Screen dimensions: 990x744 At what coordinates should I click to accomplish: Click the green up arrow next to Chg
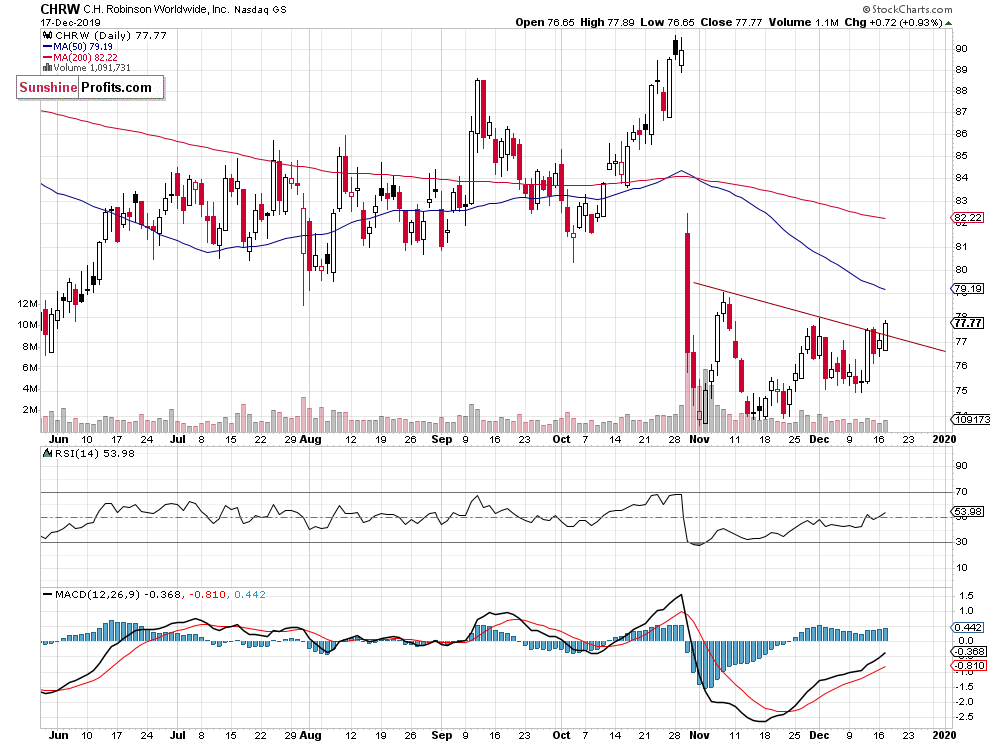(949, 23)
